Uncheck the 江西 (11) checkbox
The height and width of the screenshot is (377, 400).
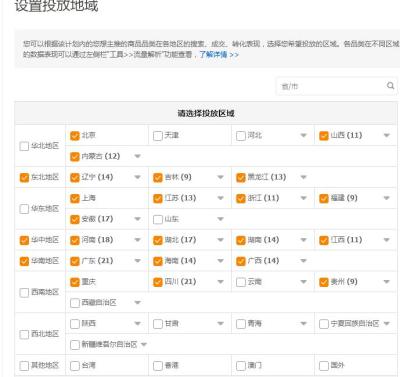pyautogui.click(x=324, y=240)
